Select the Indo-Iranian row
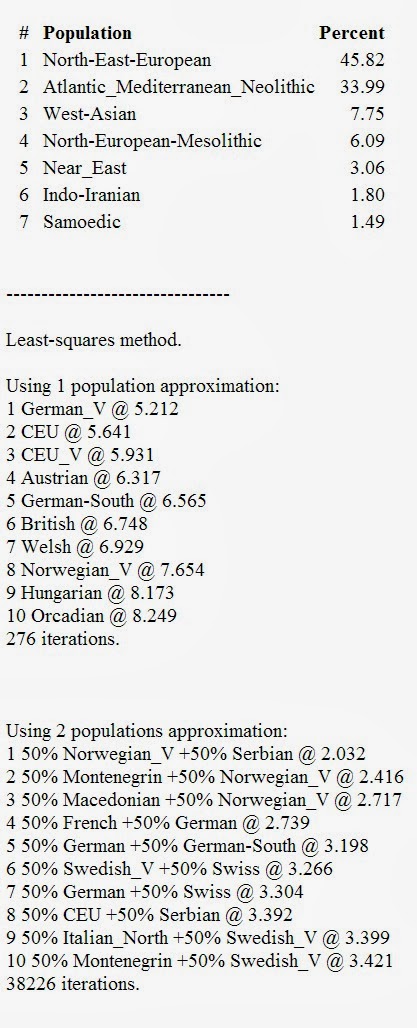417x1028 pixels. click(202, 195)
